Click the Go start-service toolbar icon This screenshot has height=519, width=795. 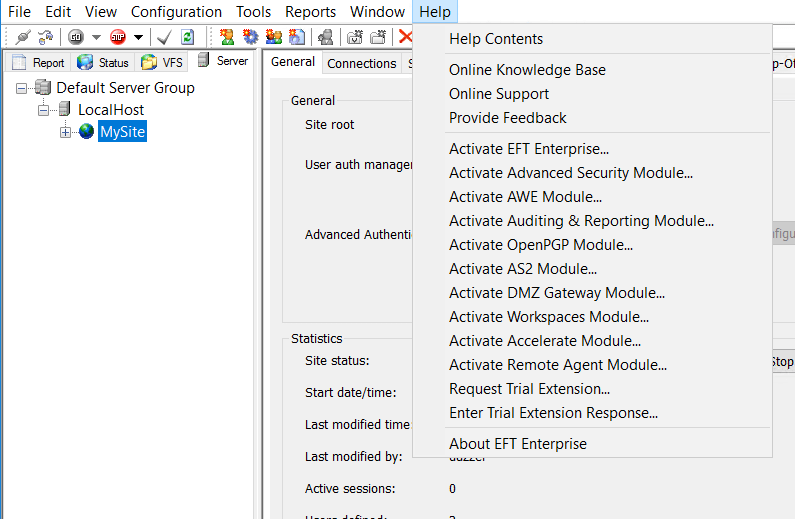pos(76,37)
